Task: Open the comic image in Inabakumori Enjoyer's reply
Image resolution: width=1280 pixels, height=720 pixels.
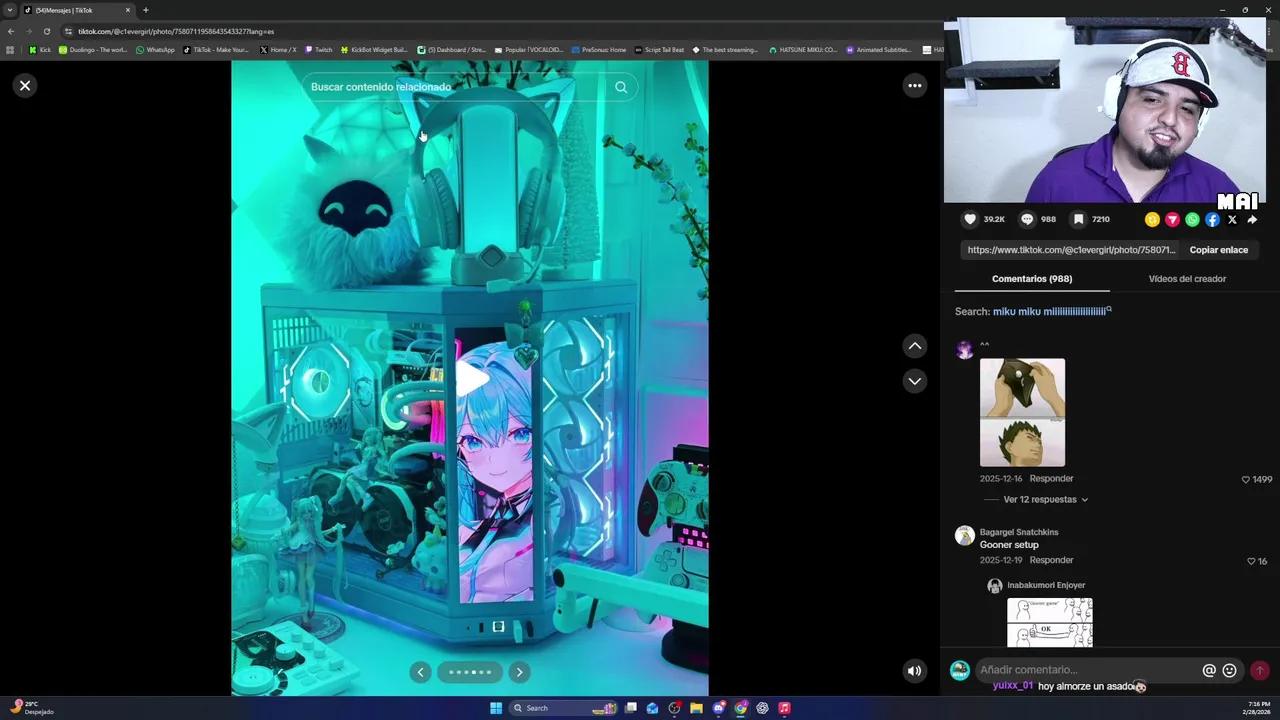Action: pos(1049,622)
